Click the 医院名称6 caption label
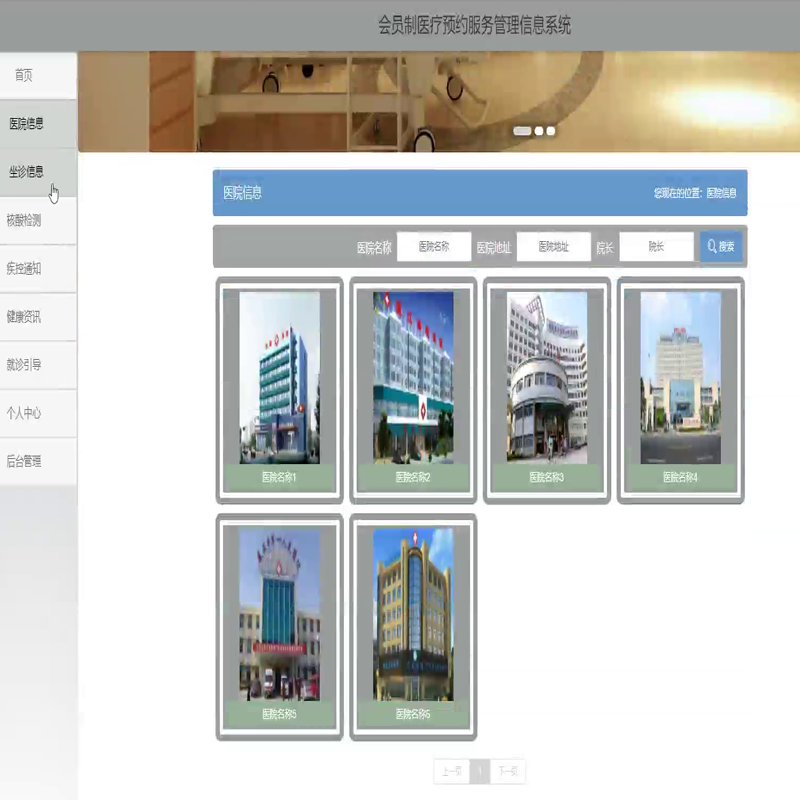Screen dimensions: 800x800 (x=413, y=714)
